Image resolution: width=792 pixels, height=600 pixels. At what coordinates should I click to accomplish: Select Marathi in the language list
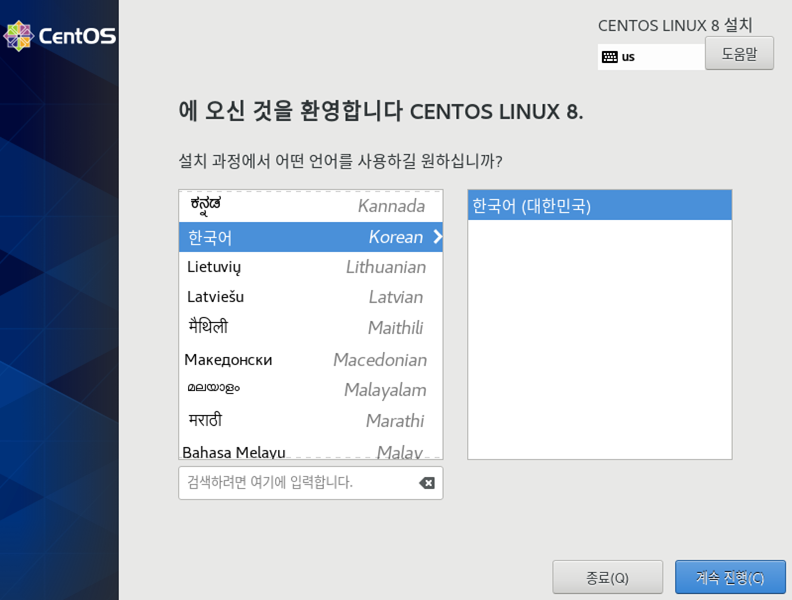point(311,420)
